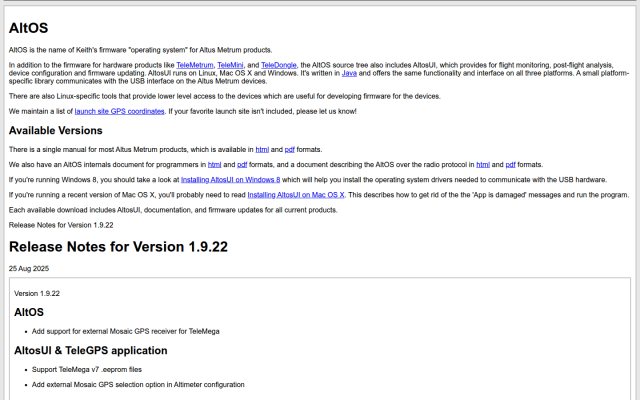The width and height of the screenshot is (640, 400).
Task: Click the 25 Aug 2025 release date
Action: point(29,269)
